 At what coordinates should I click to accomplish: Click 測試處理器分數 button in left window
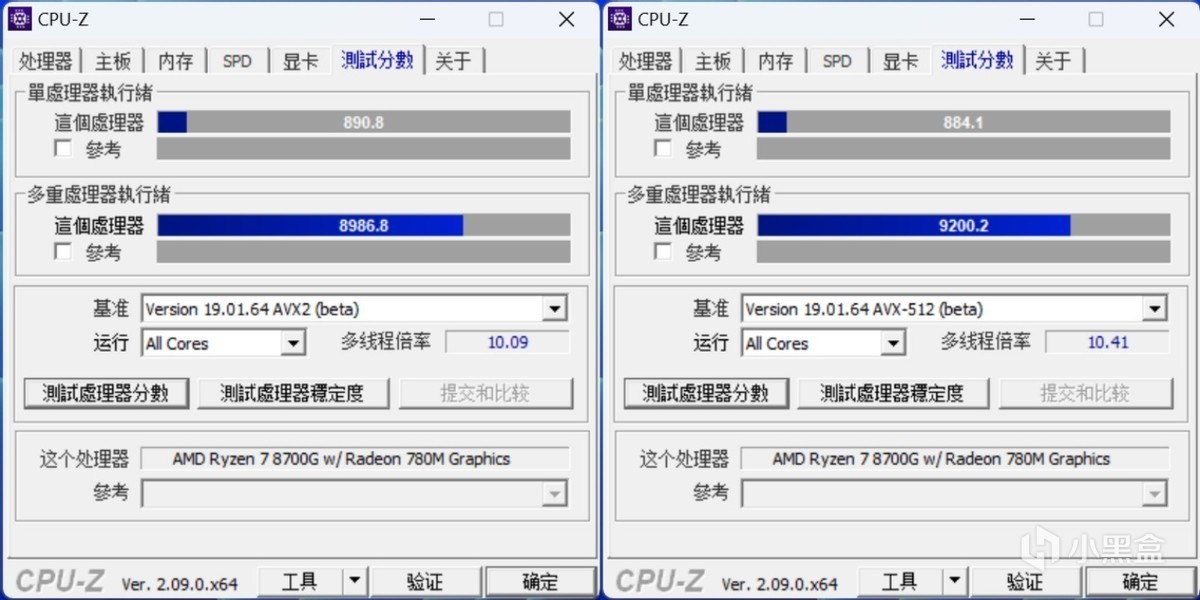pos(106,393)
